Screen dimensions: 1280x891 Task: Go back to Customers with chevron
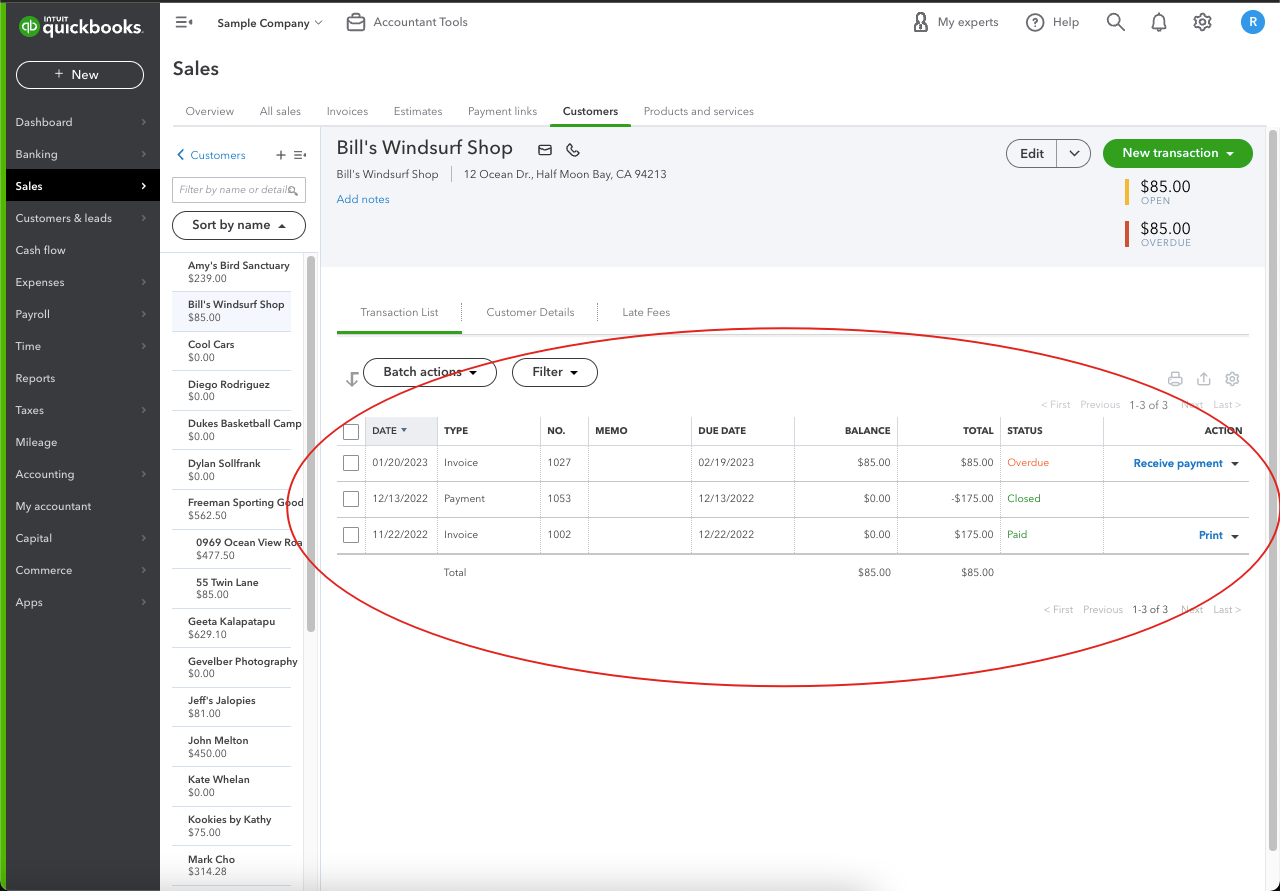pos(181,155)
